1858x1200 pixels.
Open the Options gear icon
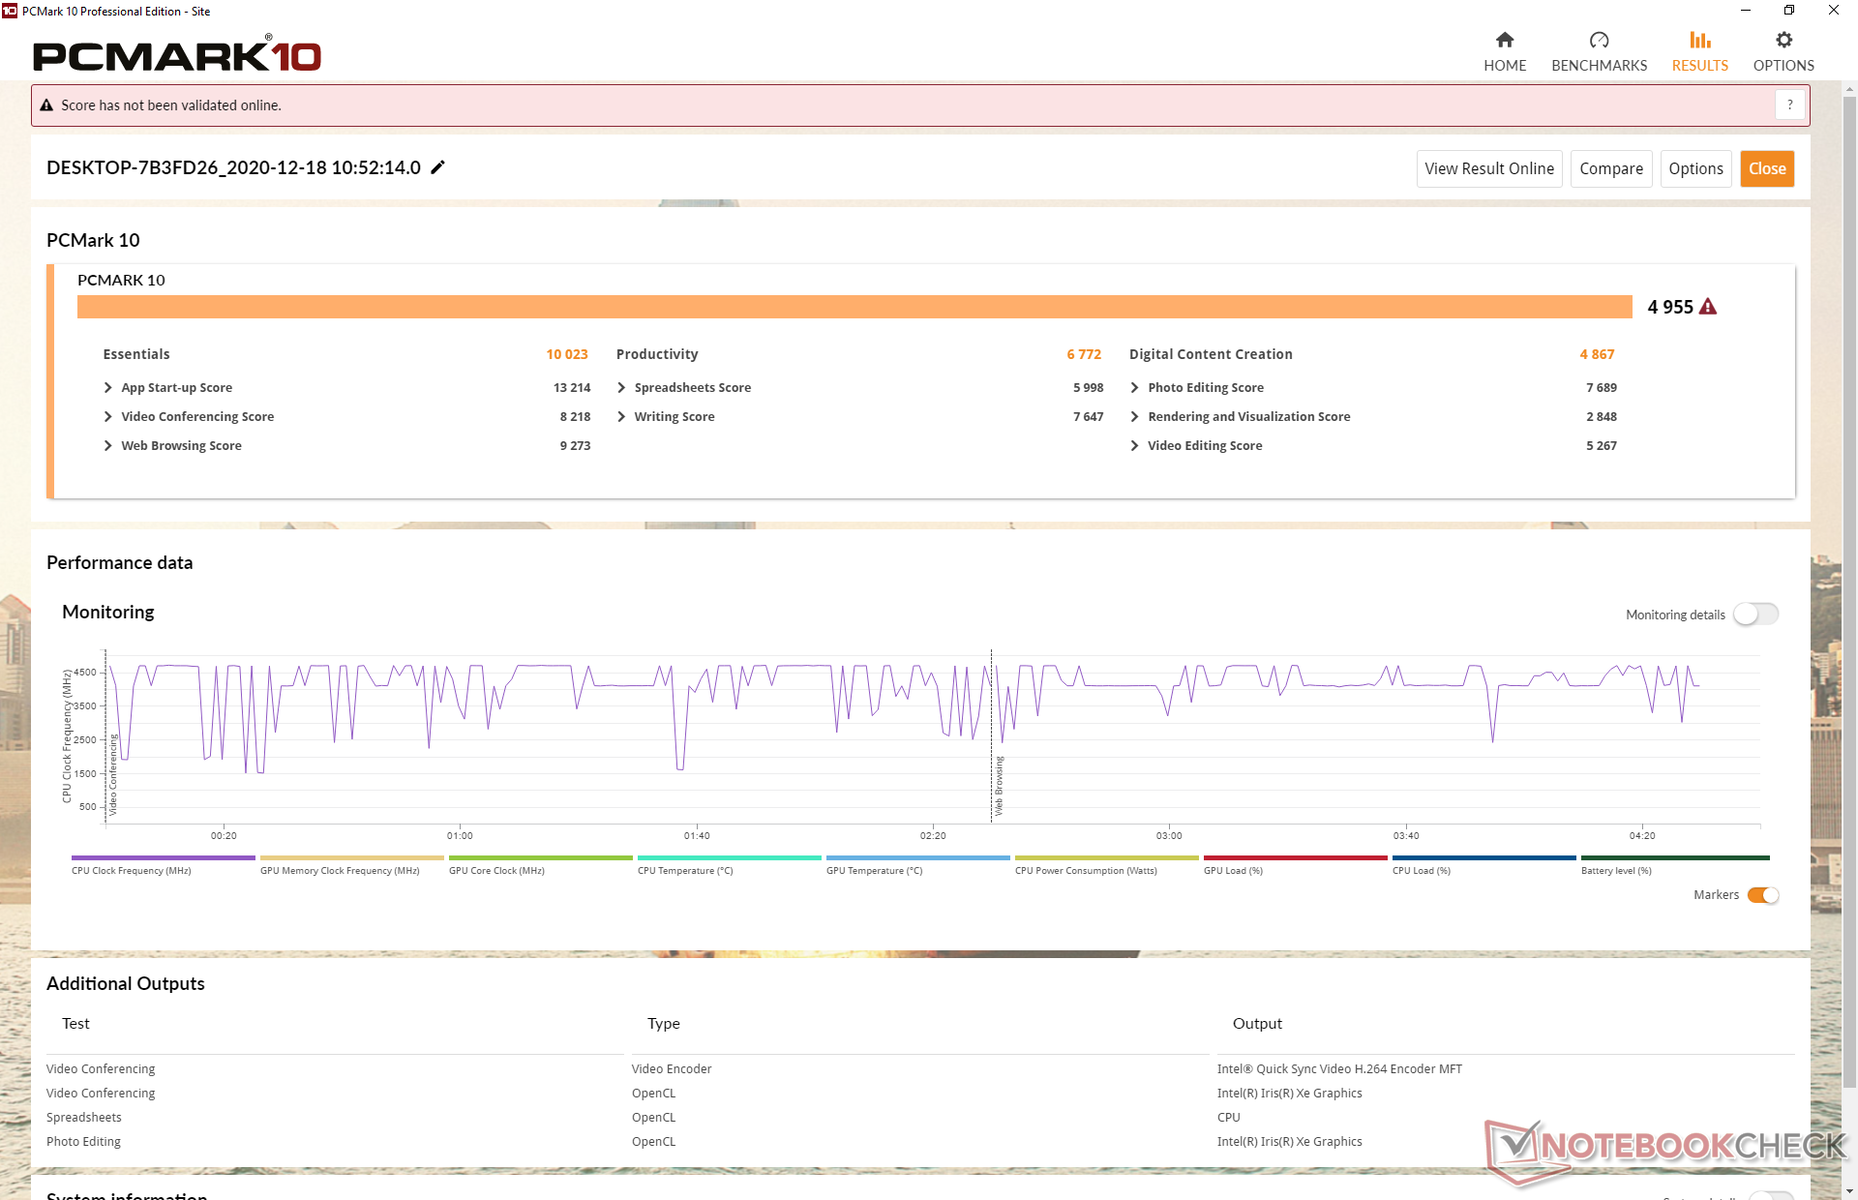[x=1783, y=40]
